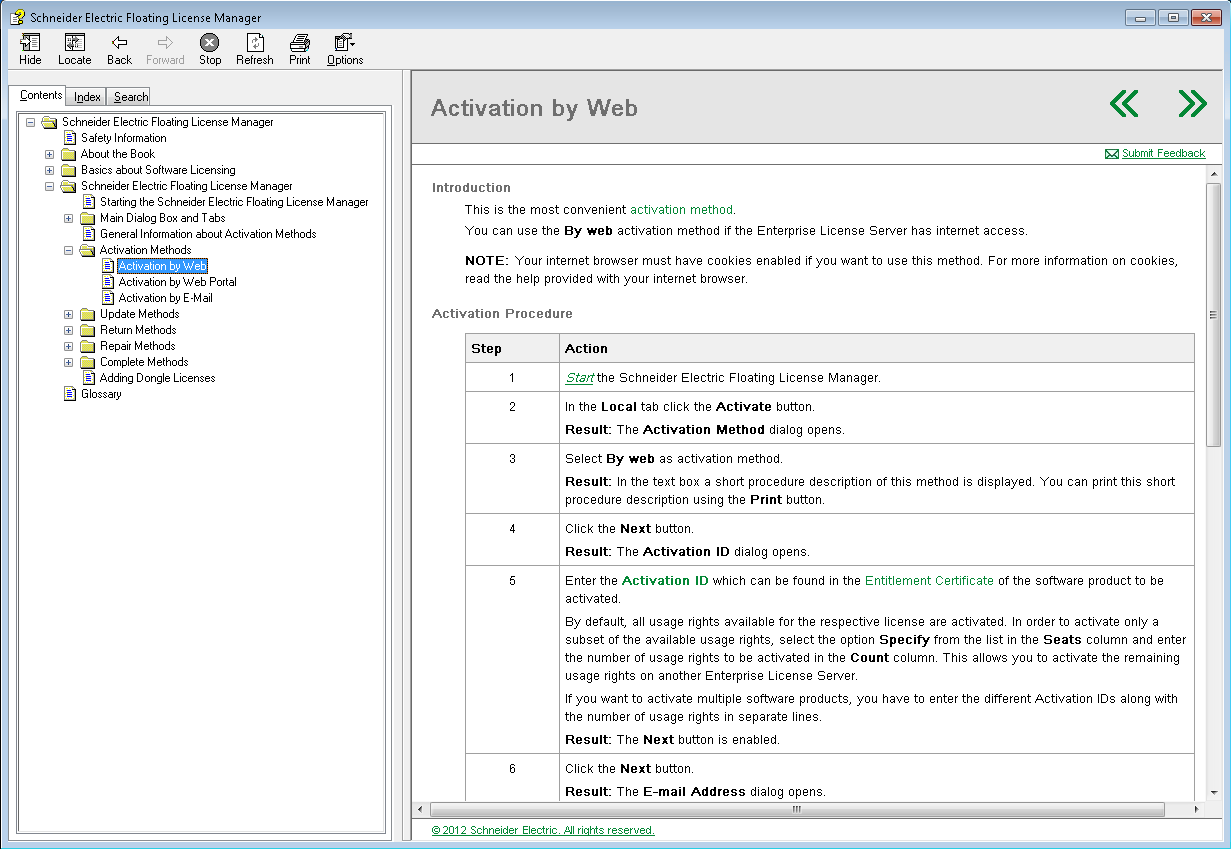Expand the About the Book node
This screenshot has width=1231, height=849.
50,154
